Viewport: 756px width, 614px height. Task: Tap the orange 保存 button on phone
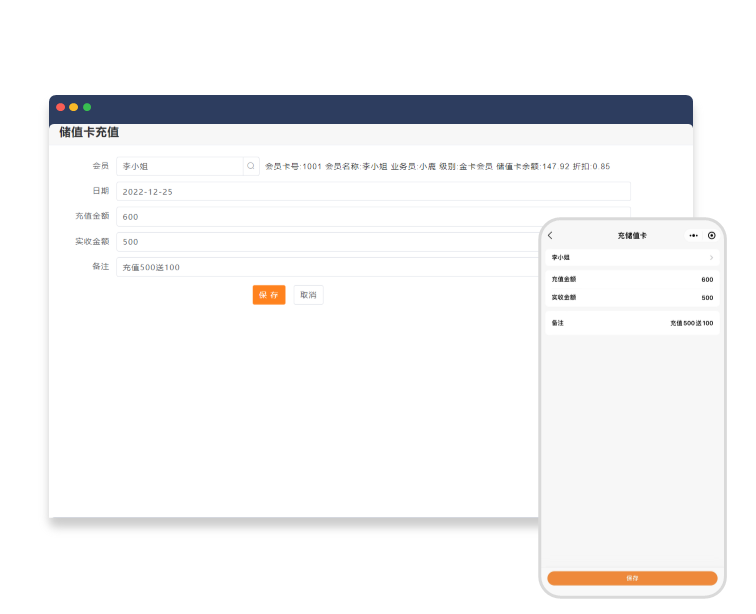click(632, 578)
